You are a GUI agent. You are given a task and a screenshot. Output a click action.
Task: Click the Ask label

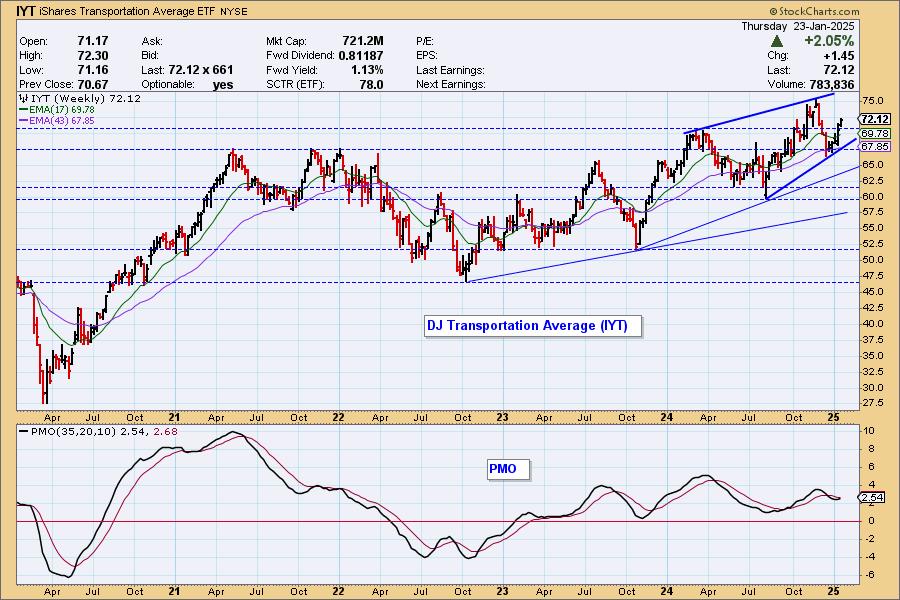[152, 41]
